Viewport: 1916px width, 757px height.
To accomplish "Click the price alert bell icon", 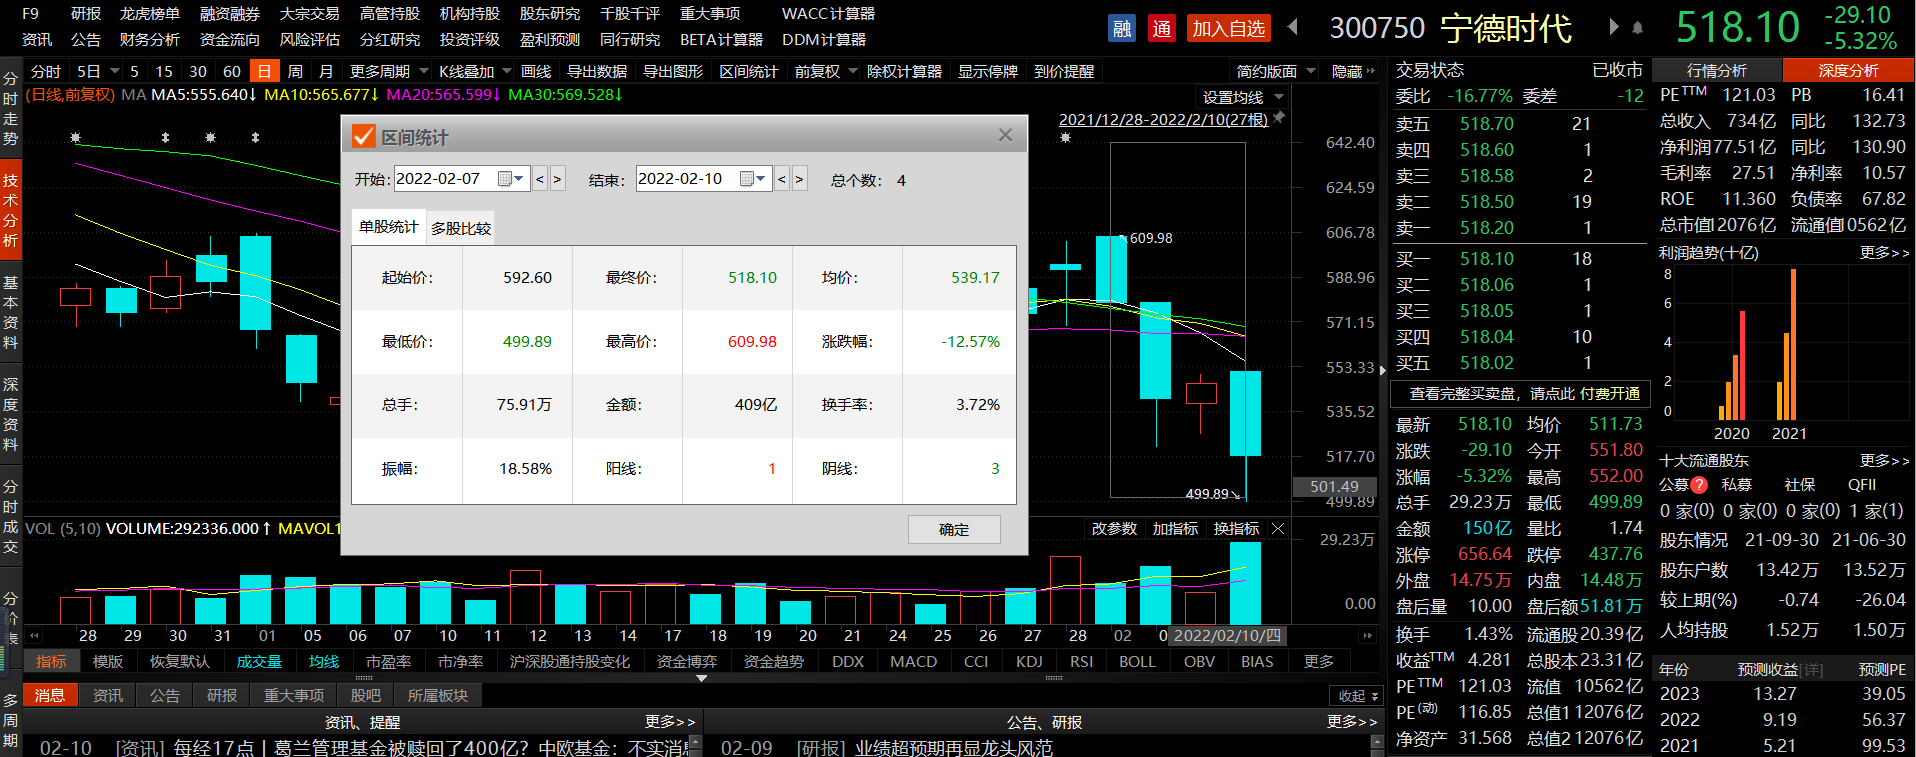I will (x=1637, y=28).
